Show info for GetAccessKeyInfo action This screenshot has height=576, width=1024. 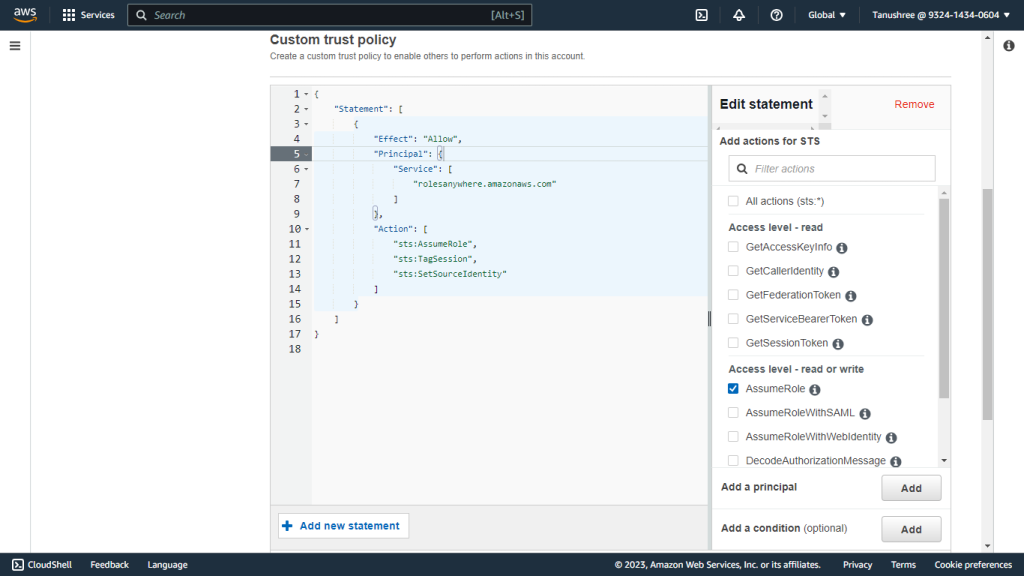[x=842, y=248]
